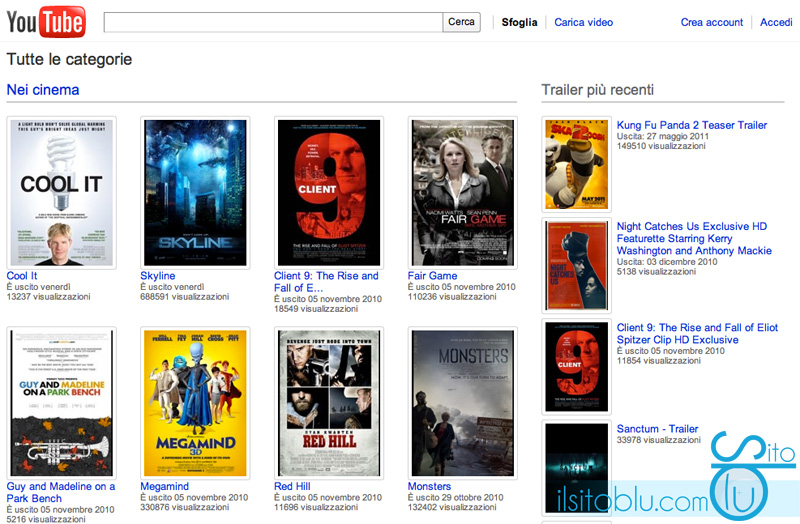Click the Fair Game title link

pos(432,276)
